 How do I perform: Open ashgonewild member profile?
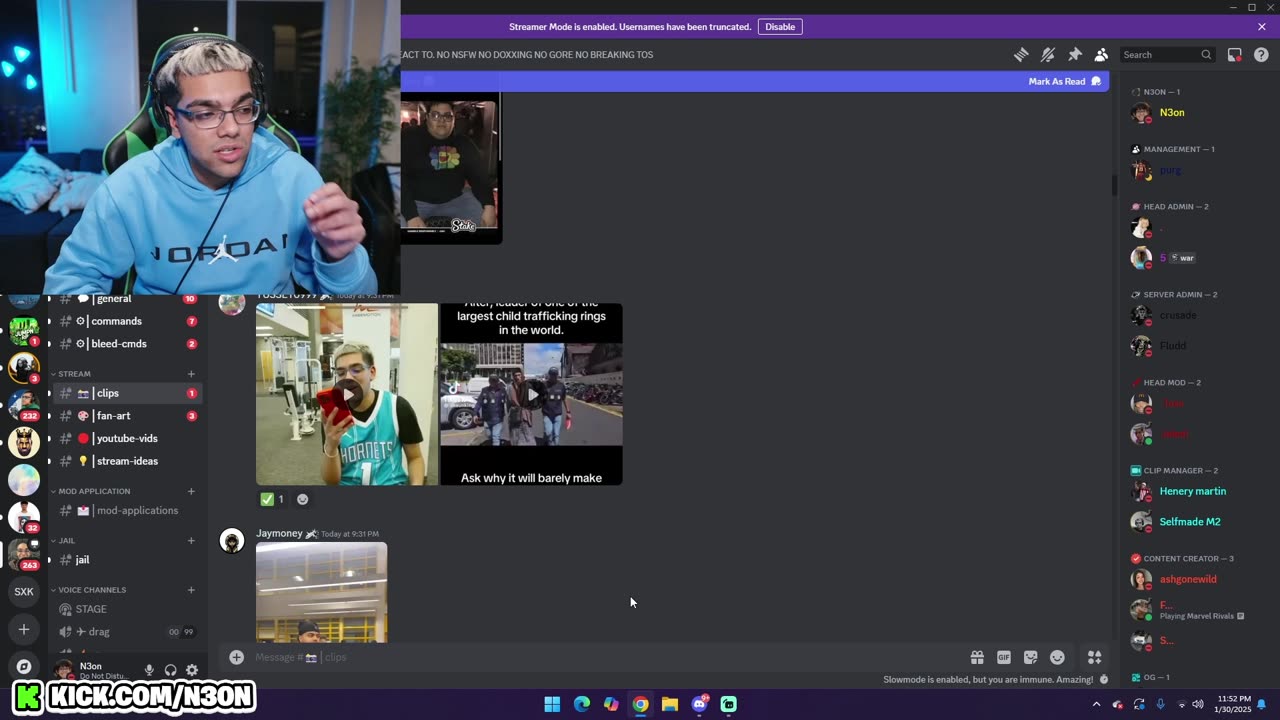[1188, 579]
